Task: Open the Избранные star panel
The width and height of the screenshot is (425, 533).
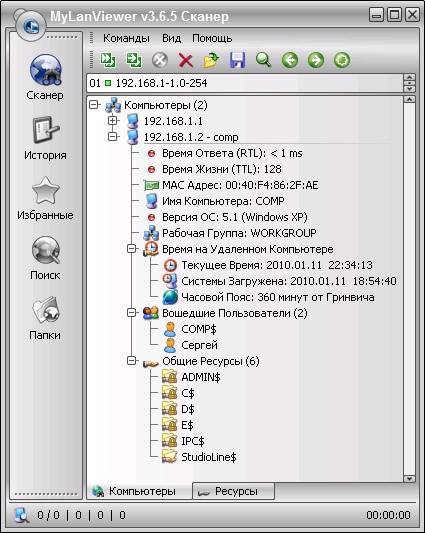Action: (45, 198)
